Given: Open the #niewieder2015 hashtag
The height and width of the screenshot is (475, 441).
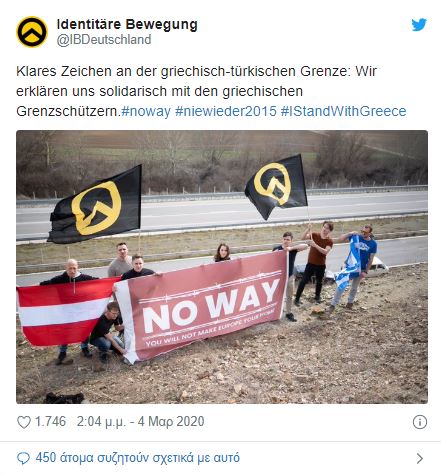Looking at the screenshot, I should coord(226,111).
